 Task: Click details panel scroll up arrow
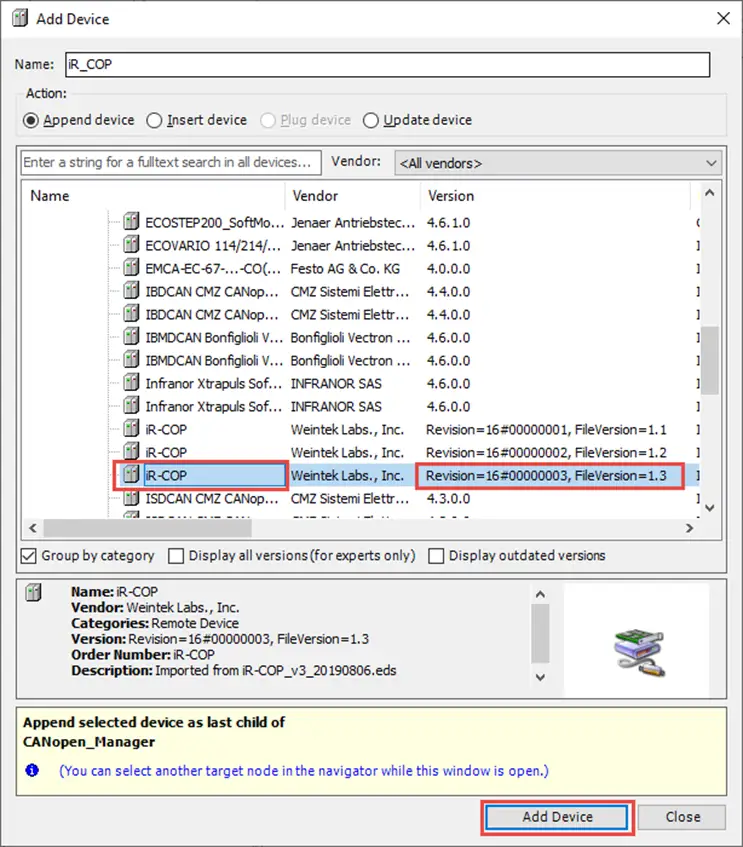pos(540,595)
